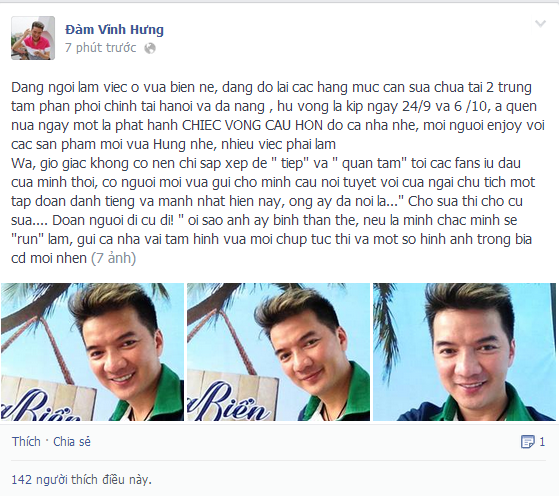Click the Chia sẻ share button
This screenshot has height=497, width=559.
pos(72,442)
